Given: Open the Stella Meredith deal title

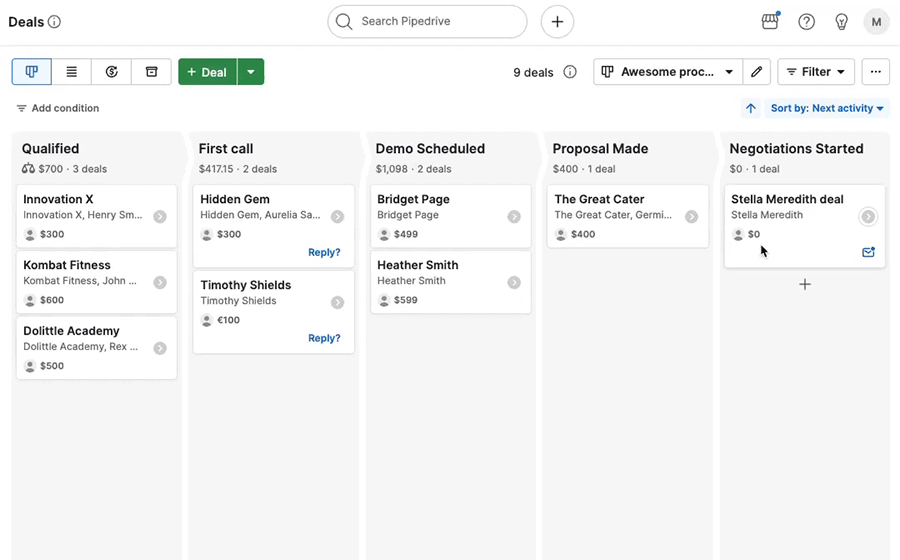Looking at the screenshot, I should [x=788, y=199].
